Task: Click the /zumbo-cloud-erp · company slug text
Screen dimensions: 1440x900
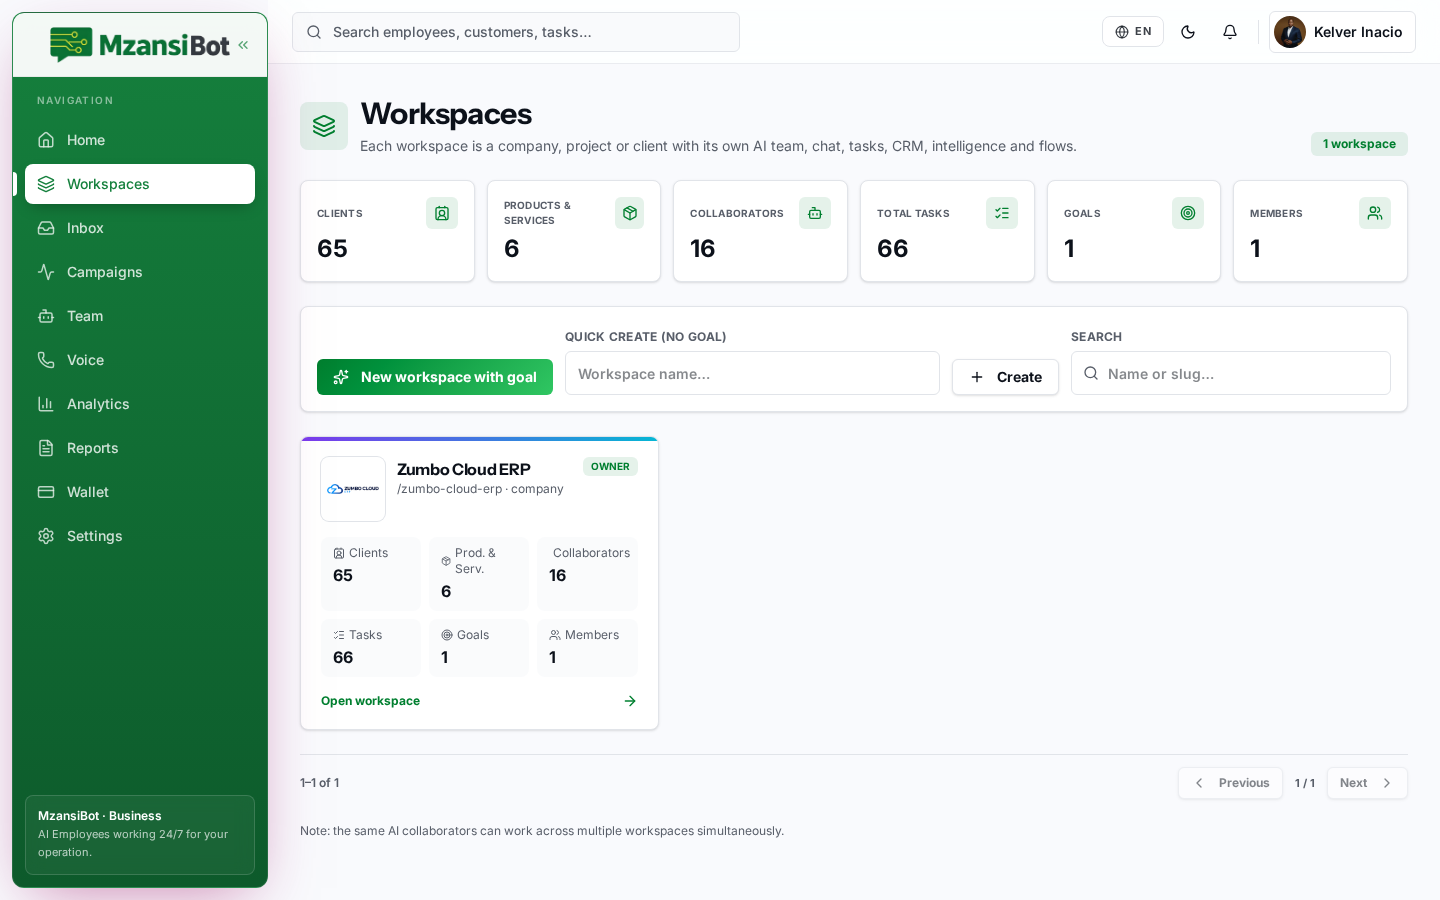Action: [x=480, y=489]
